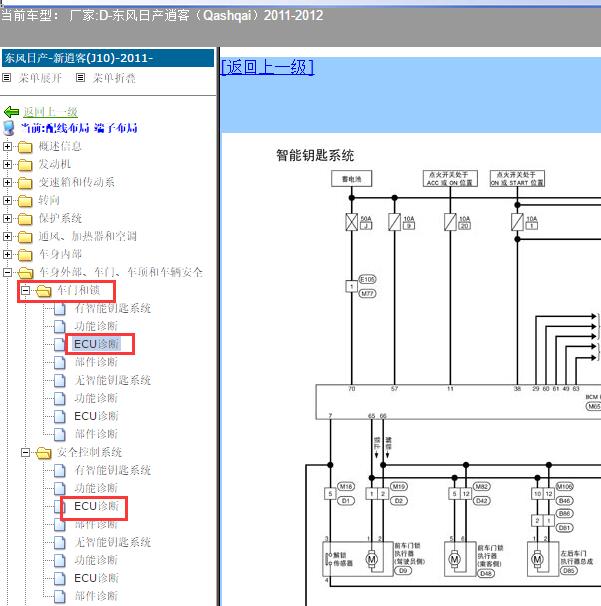Open 功能诊断 right below 有智能钥匙系统 in 车门和锁
601x606 pixels.
tap(96, 326)
